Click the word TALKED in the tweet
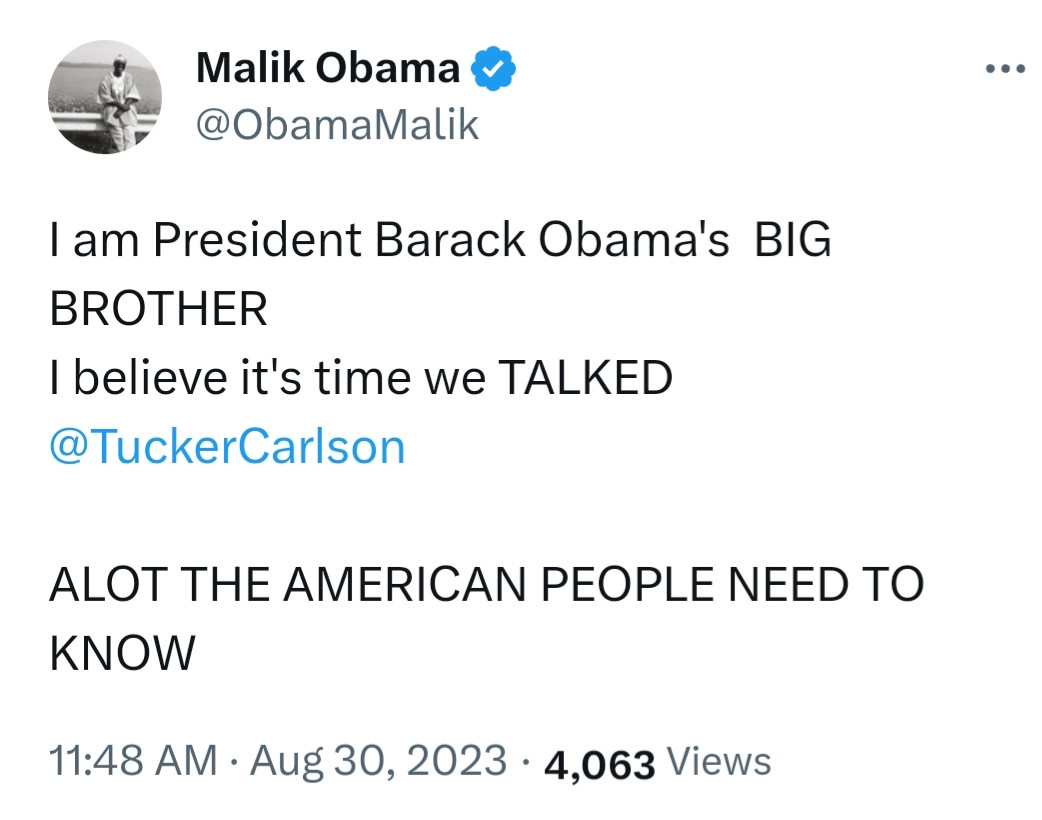This screenshot has width=1042, height=820. click(584, 378)
